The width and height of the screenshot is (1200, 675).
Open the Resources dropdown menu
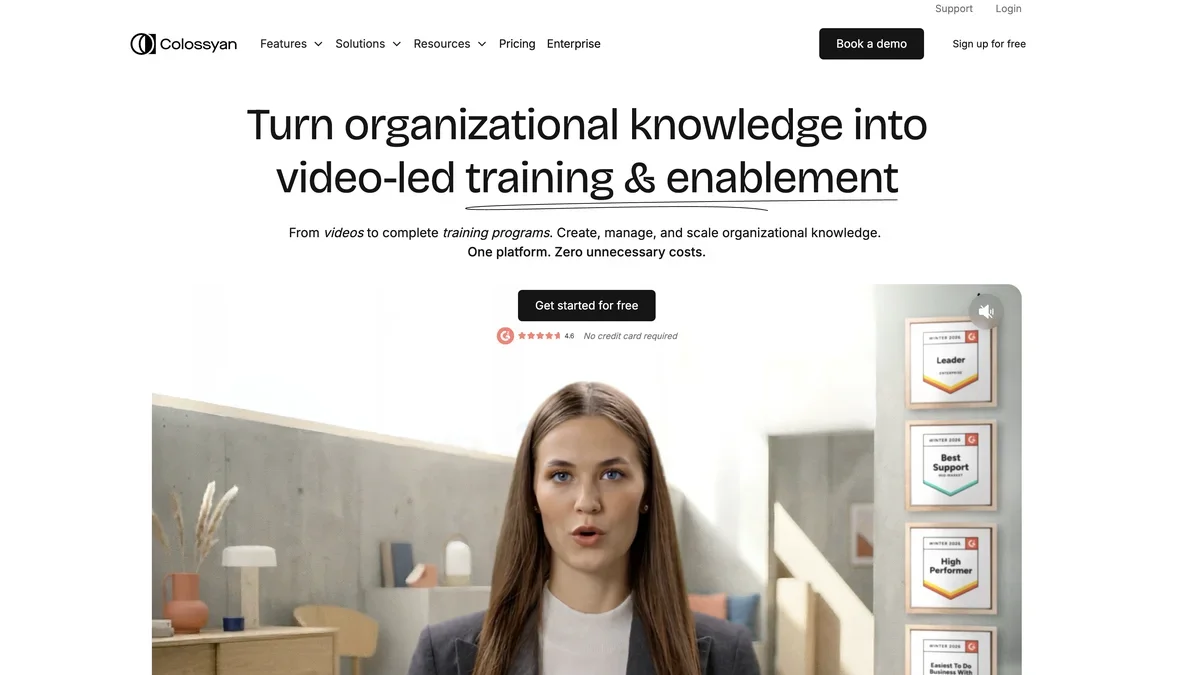pos(450,44)
